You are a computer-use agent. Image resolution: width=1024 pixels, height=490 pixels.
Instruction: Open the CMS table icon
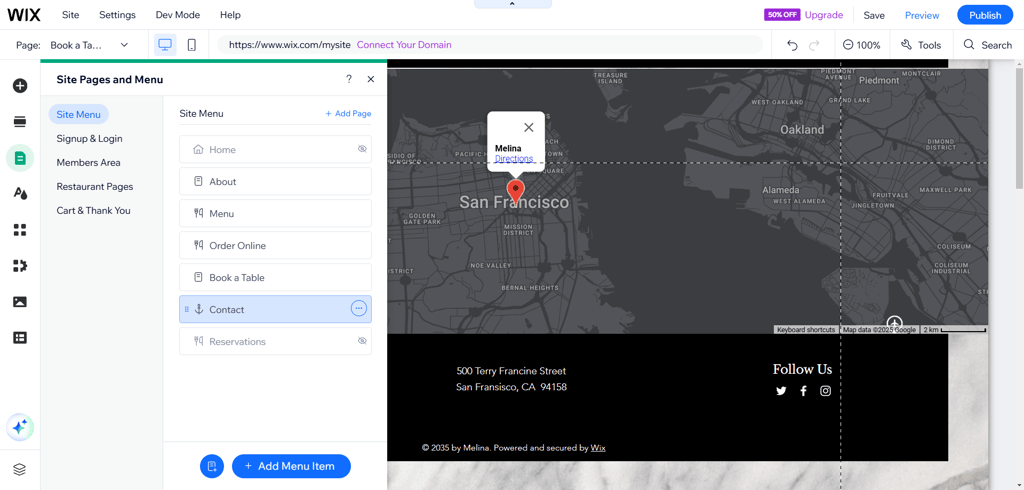tap(20, 338)
